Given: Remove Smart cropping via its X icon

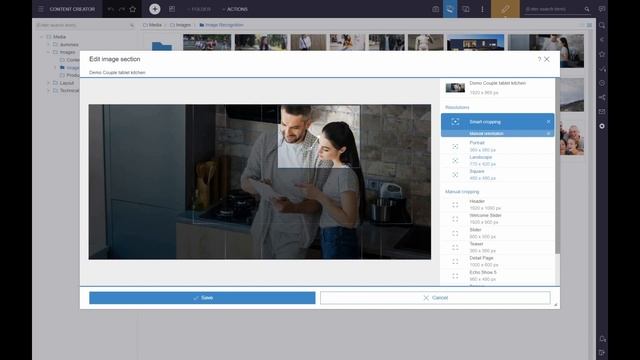Looking at the screenshot, I should tap(549, 122).
